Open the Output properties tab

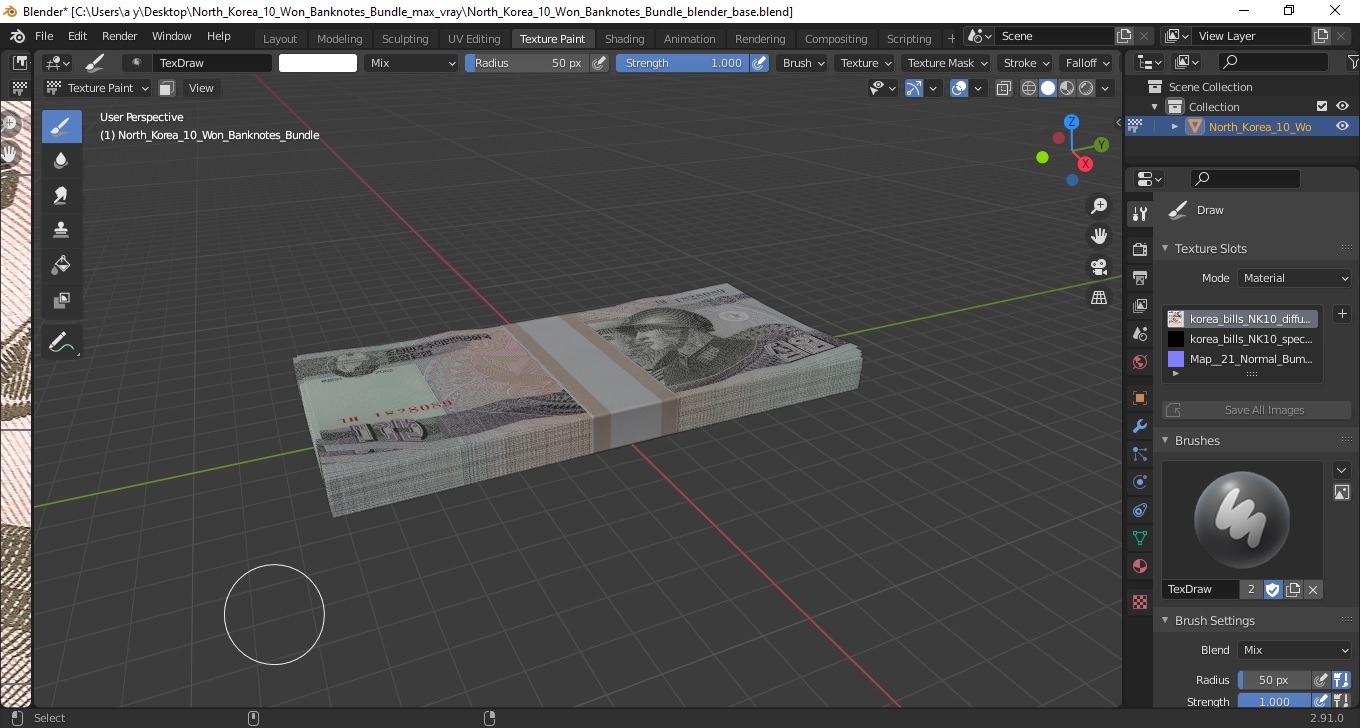(1139, 277)
